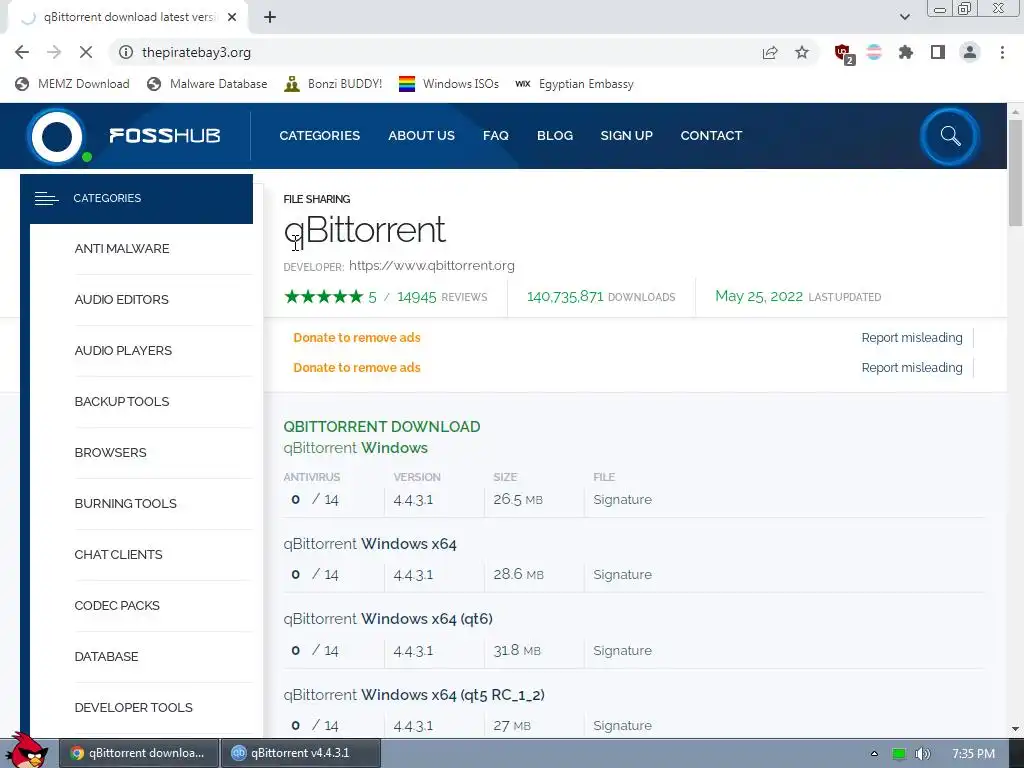Click the address bar URL
Image resolution: width=1024 pixels, height=768 pixels.
pyautogui.click(x=197, y=52)
